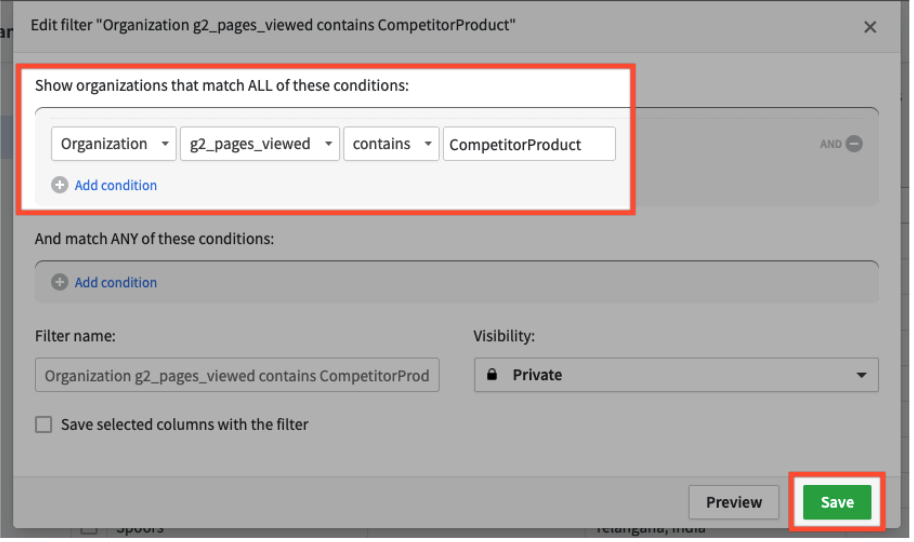914x542 pixels.
Task: Remove condition with the minus icon
Action: coord(854,144)
